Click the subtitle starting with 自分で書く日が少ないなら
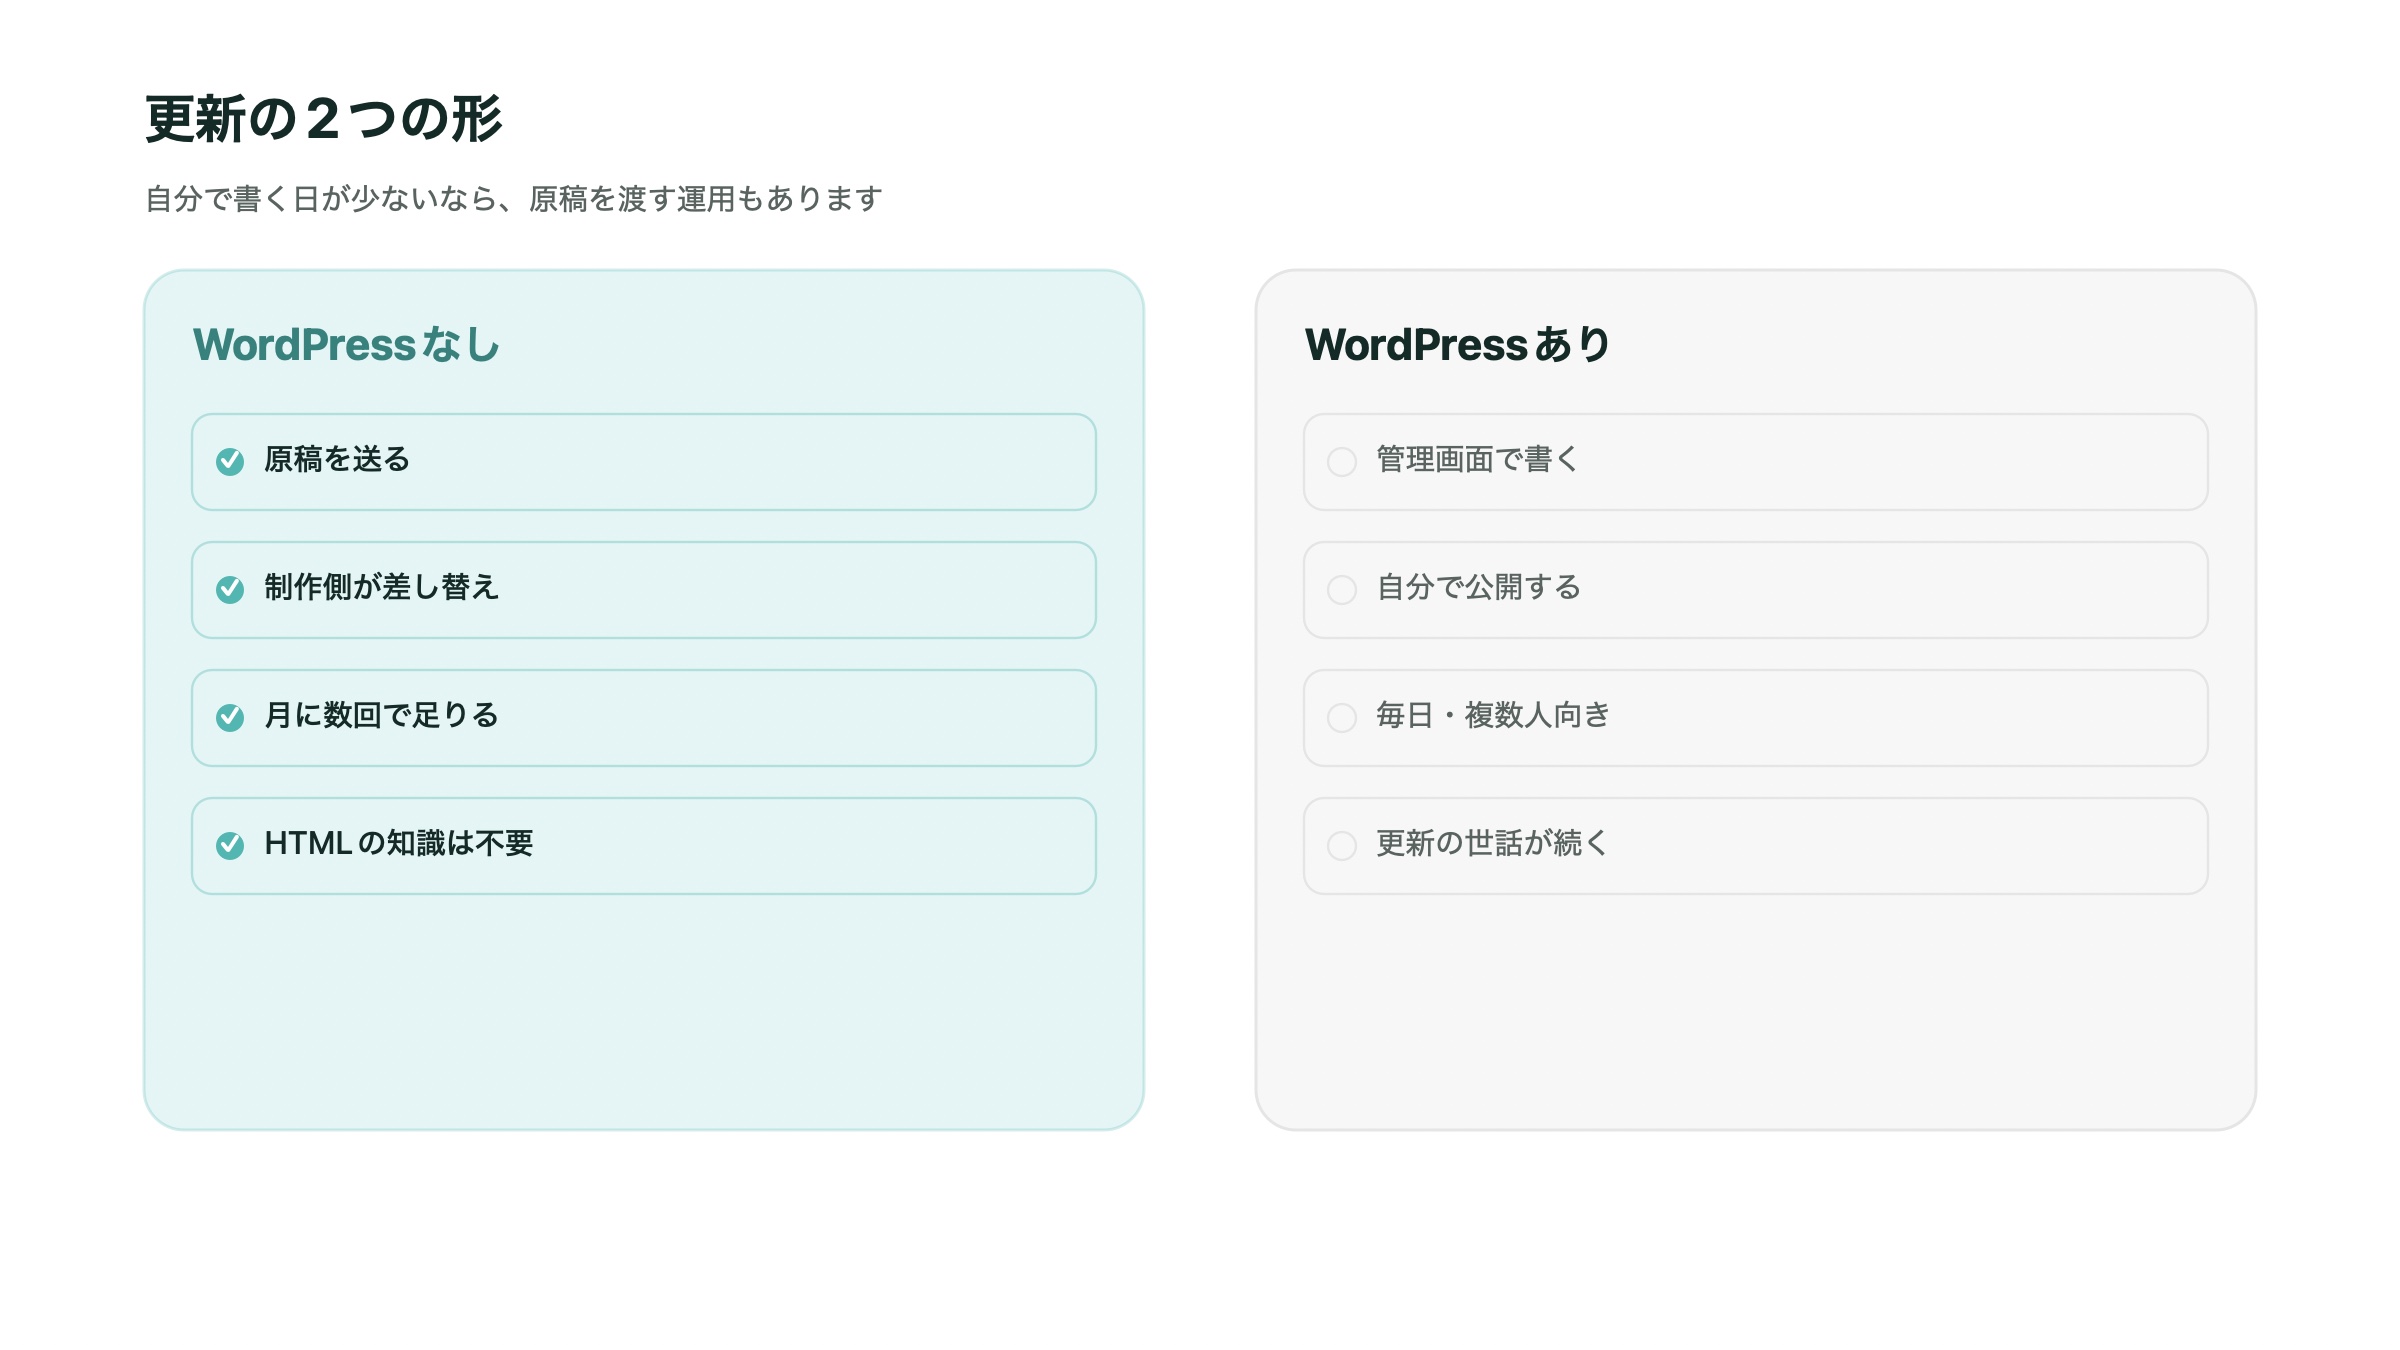 pos(513,199)
